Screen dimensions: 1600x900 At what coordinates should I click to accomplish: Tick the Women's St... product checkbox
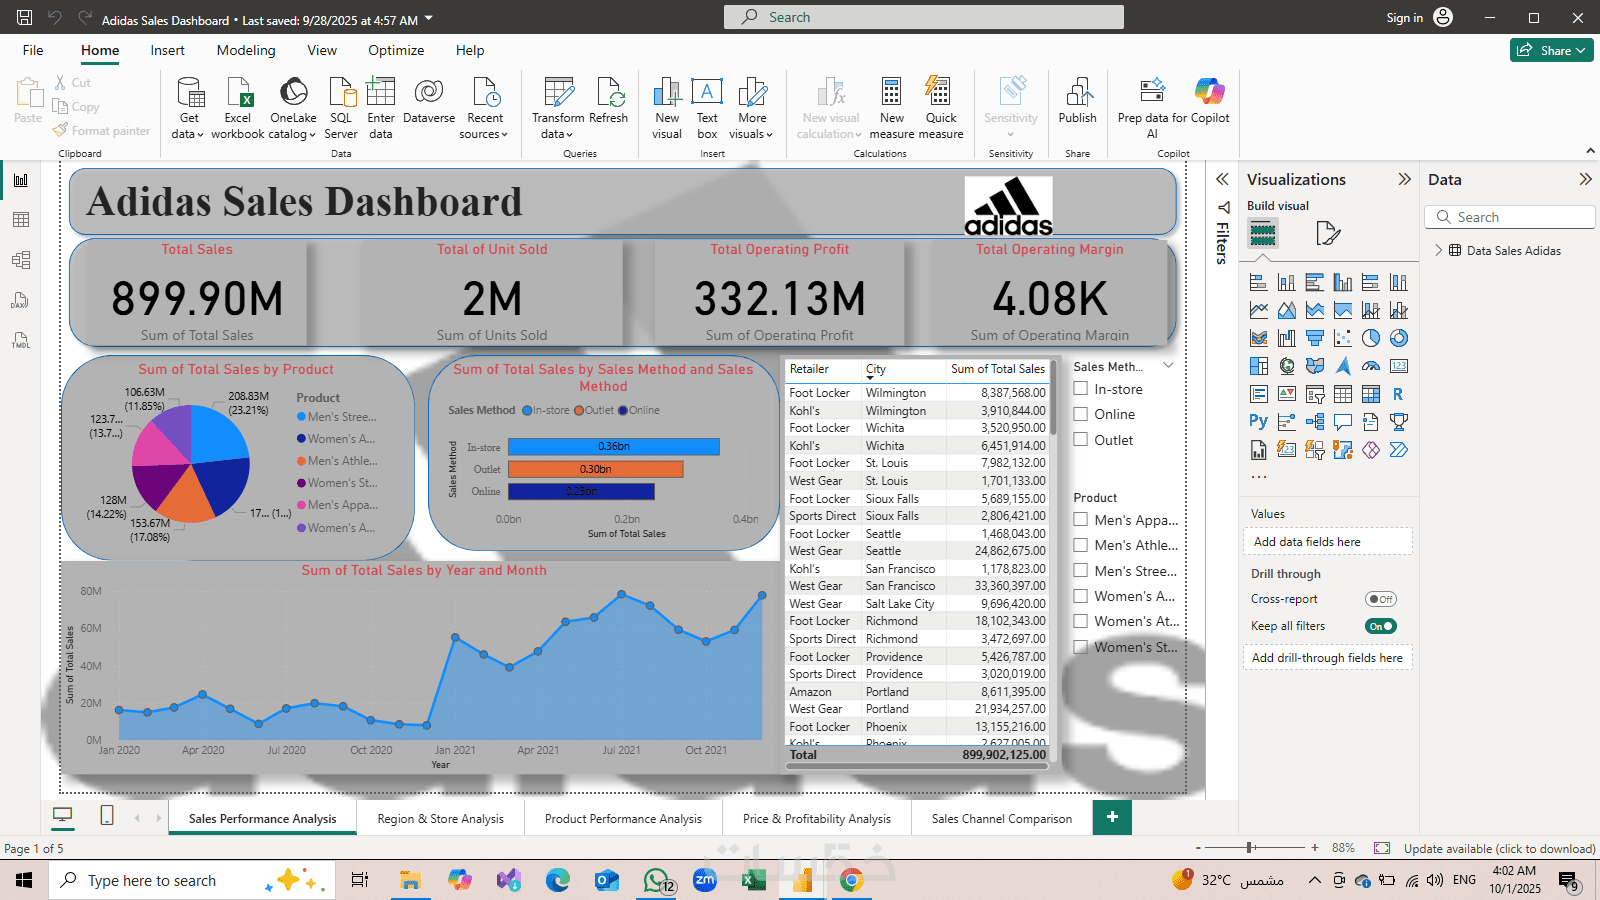click(1081, 647)
